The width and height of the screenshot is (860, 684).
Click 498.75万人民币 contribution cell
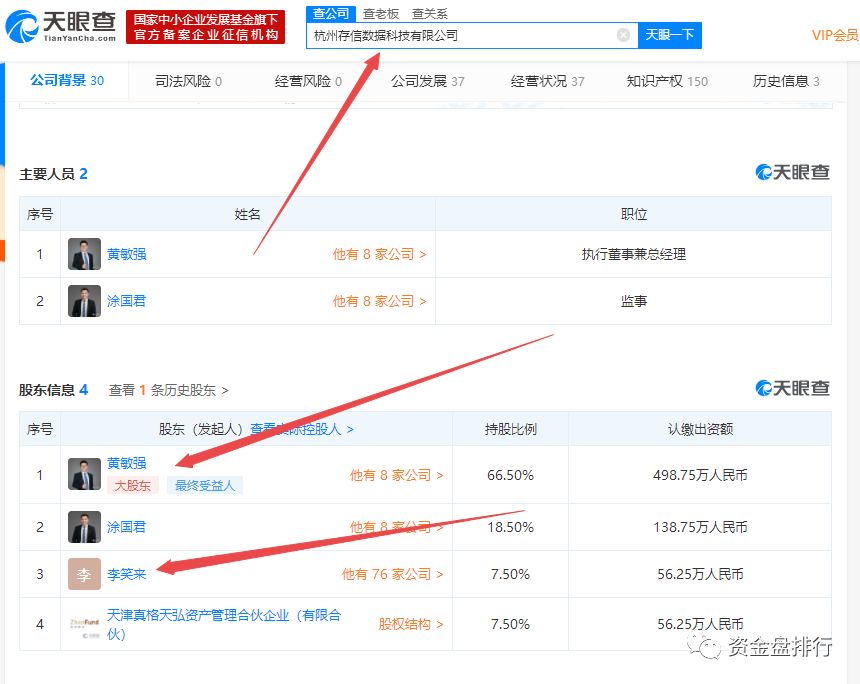click(700, 475)
